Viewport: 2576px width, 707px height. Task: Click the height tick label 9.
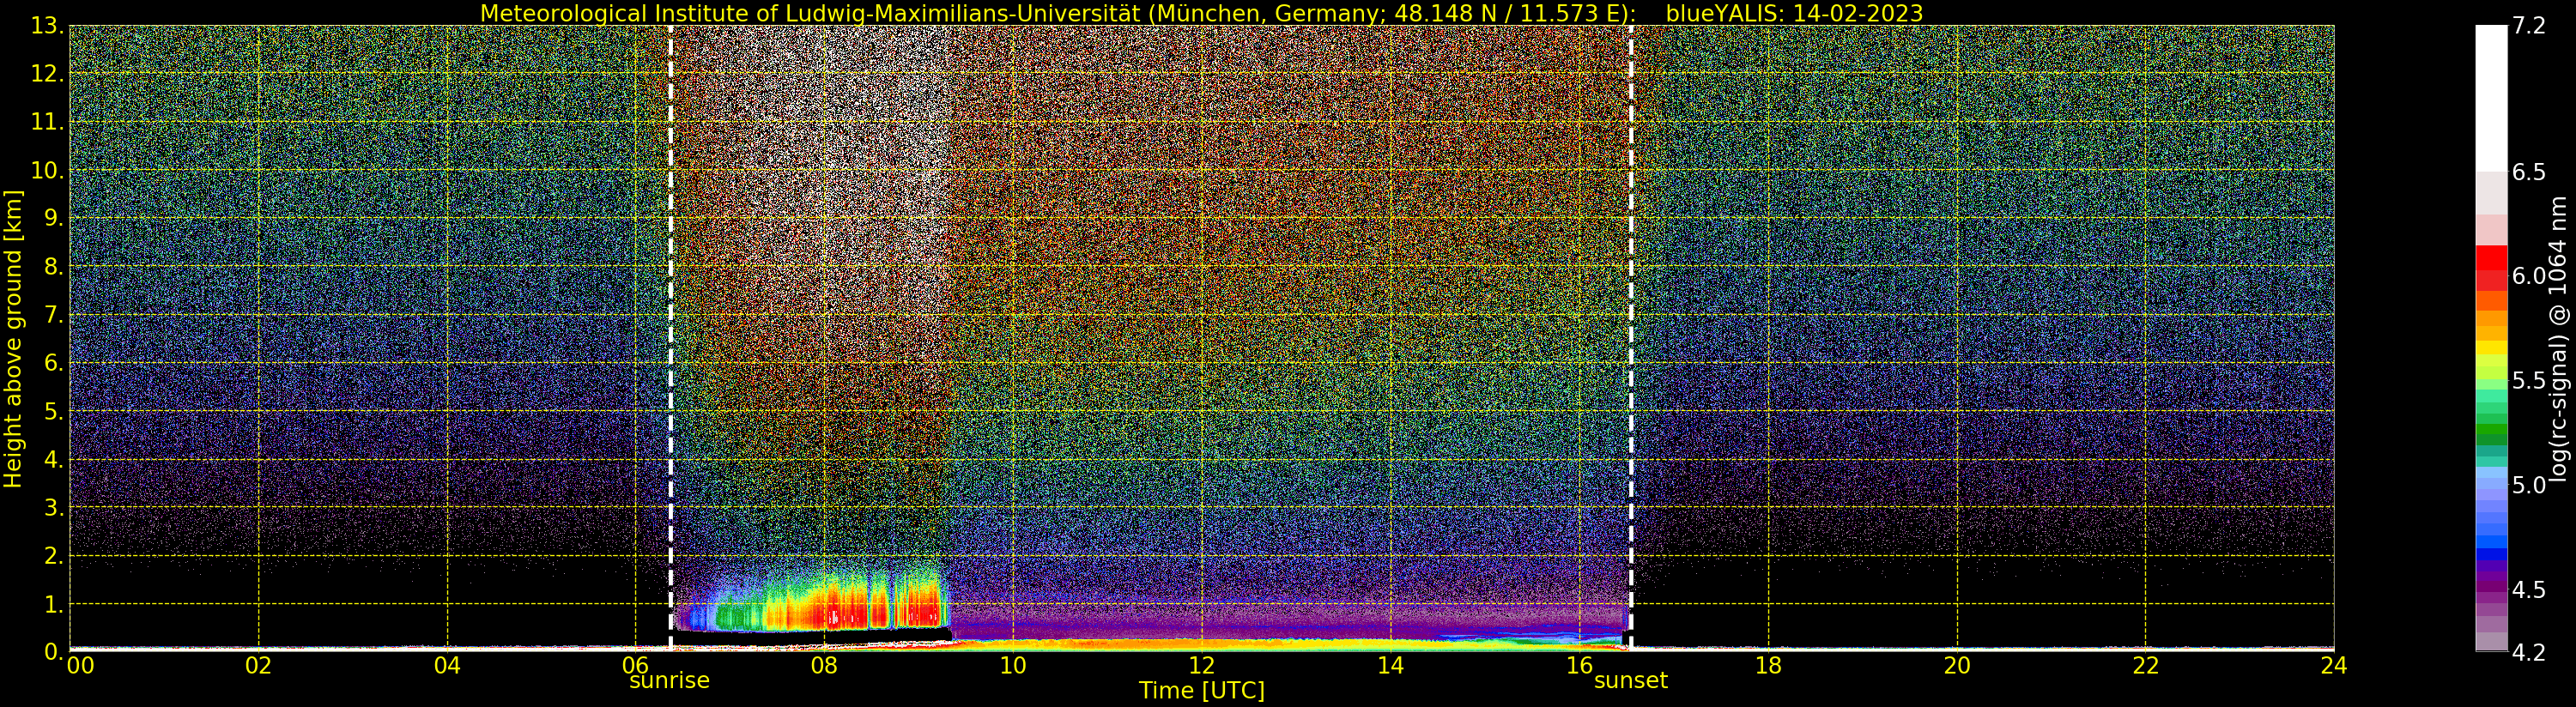[54, 218]
